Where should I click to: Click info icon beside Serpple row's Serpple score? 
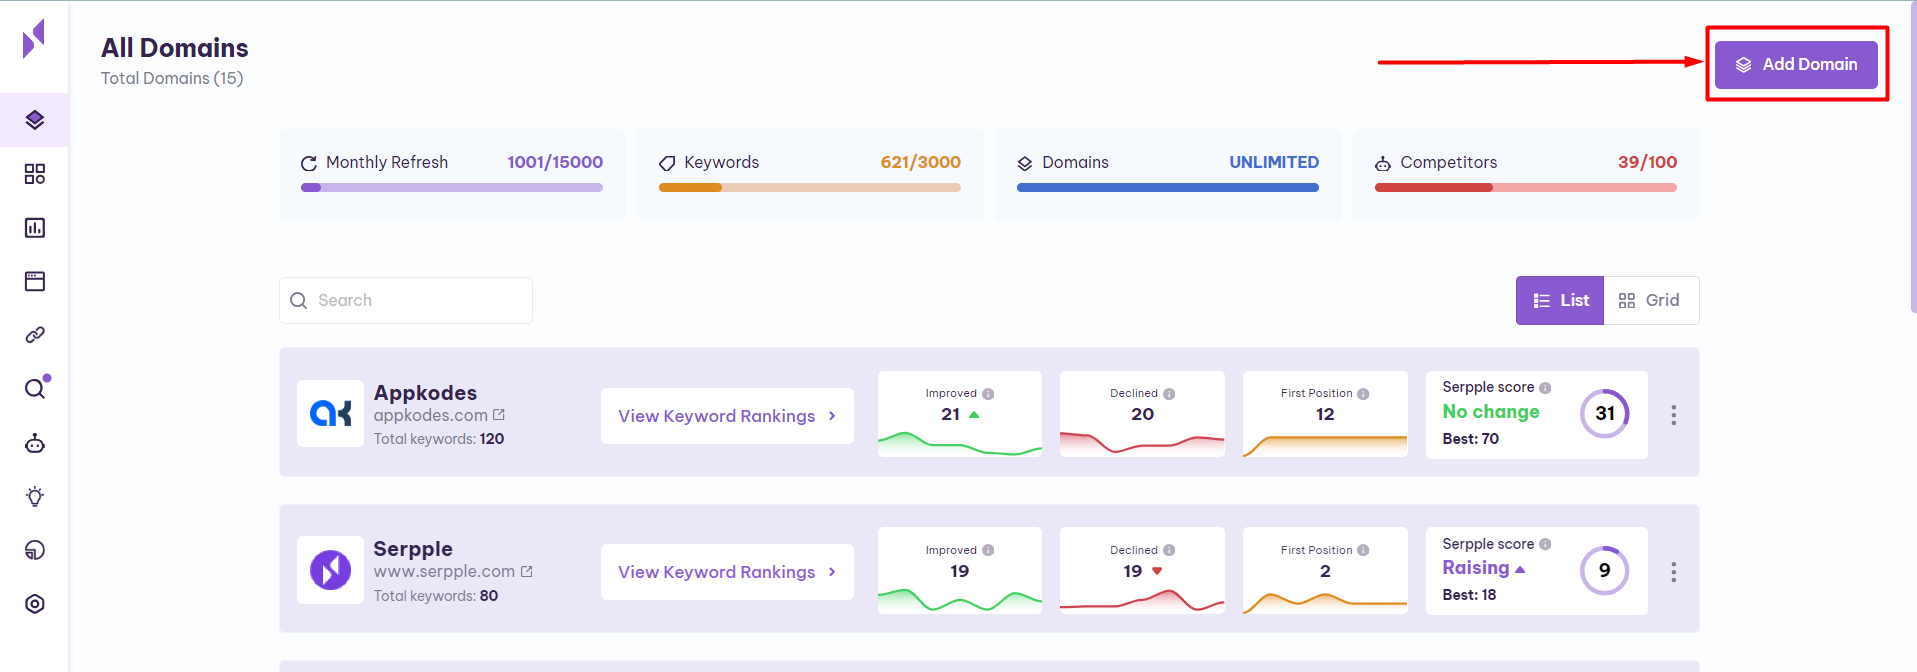1545,544
